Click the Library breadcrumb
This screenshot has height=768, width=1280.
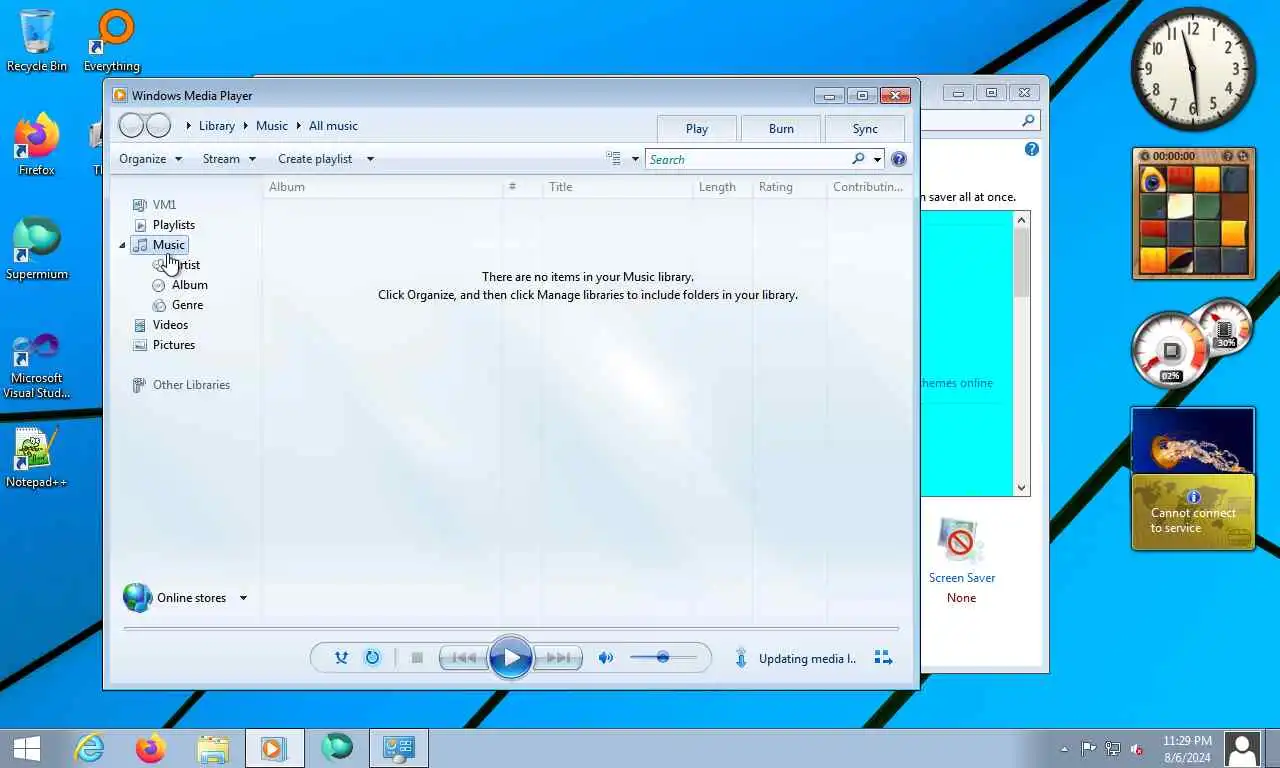click(216, 126)
